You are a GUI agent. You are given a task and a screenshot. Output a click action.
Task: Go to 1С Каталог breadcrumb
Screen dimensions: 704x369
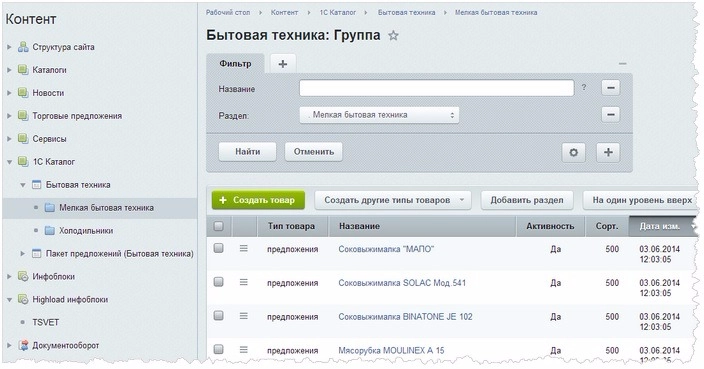(338, 13)
